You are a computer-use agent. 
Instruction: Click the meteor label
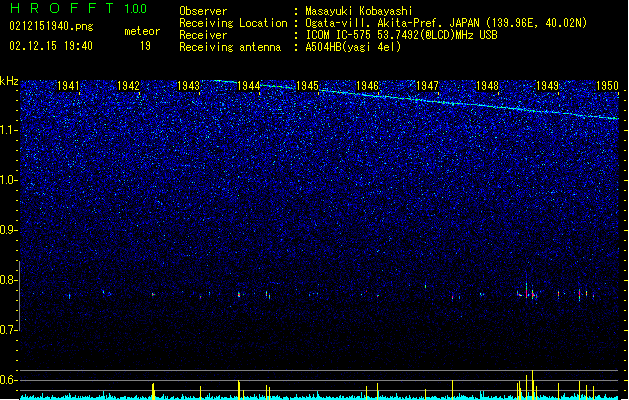click(142, 31)
